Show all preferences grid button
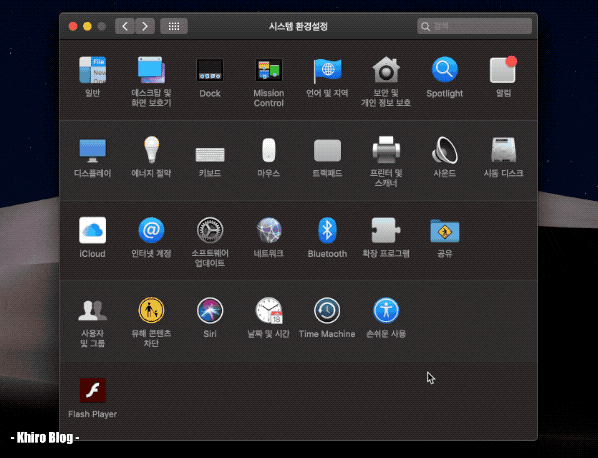The width and height of the screenshot is (598, 458). click(x=174, y=26)
